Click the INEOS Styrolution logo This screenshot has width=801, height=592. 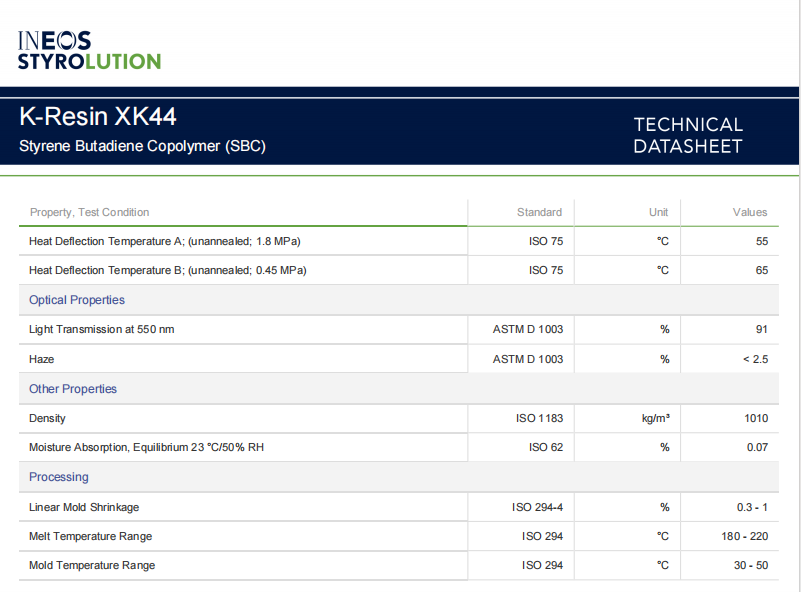89,50
